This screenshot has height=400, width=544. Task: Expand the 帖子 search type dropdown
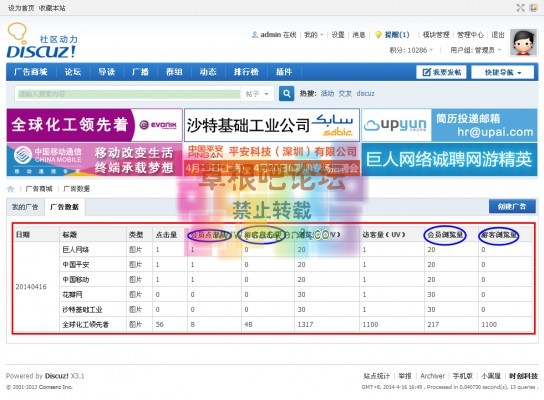pos(257,94)
